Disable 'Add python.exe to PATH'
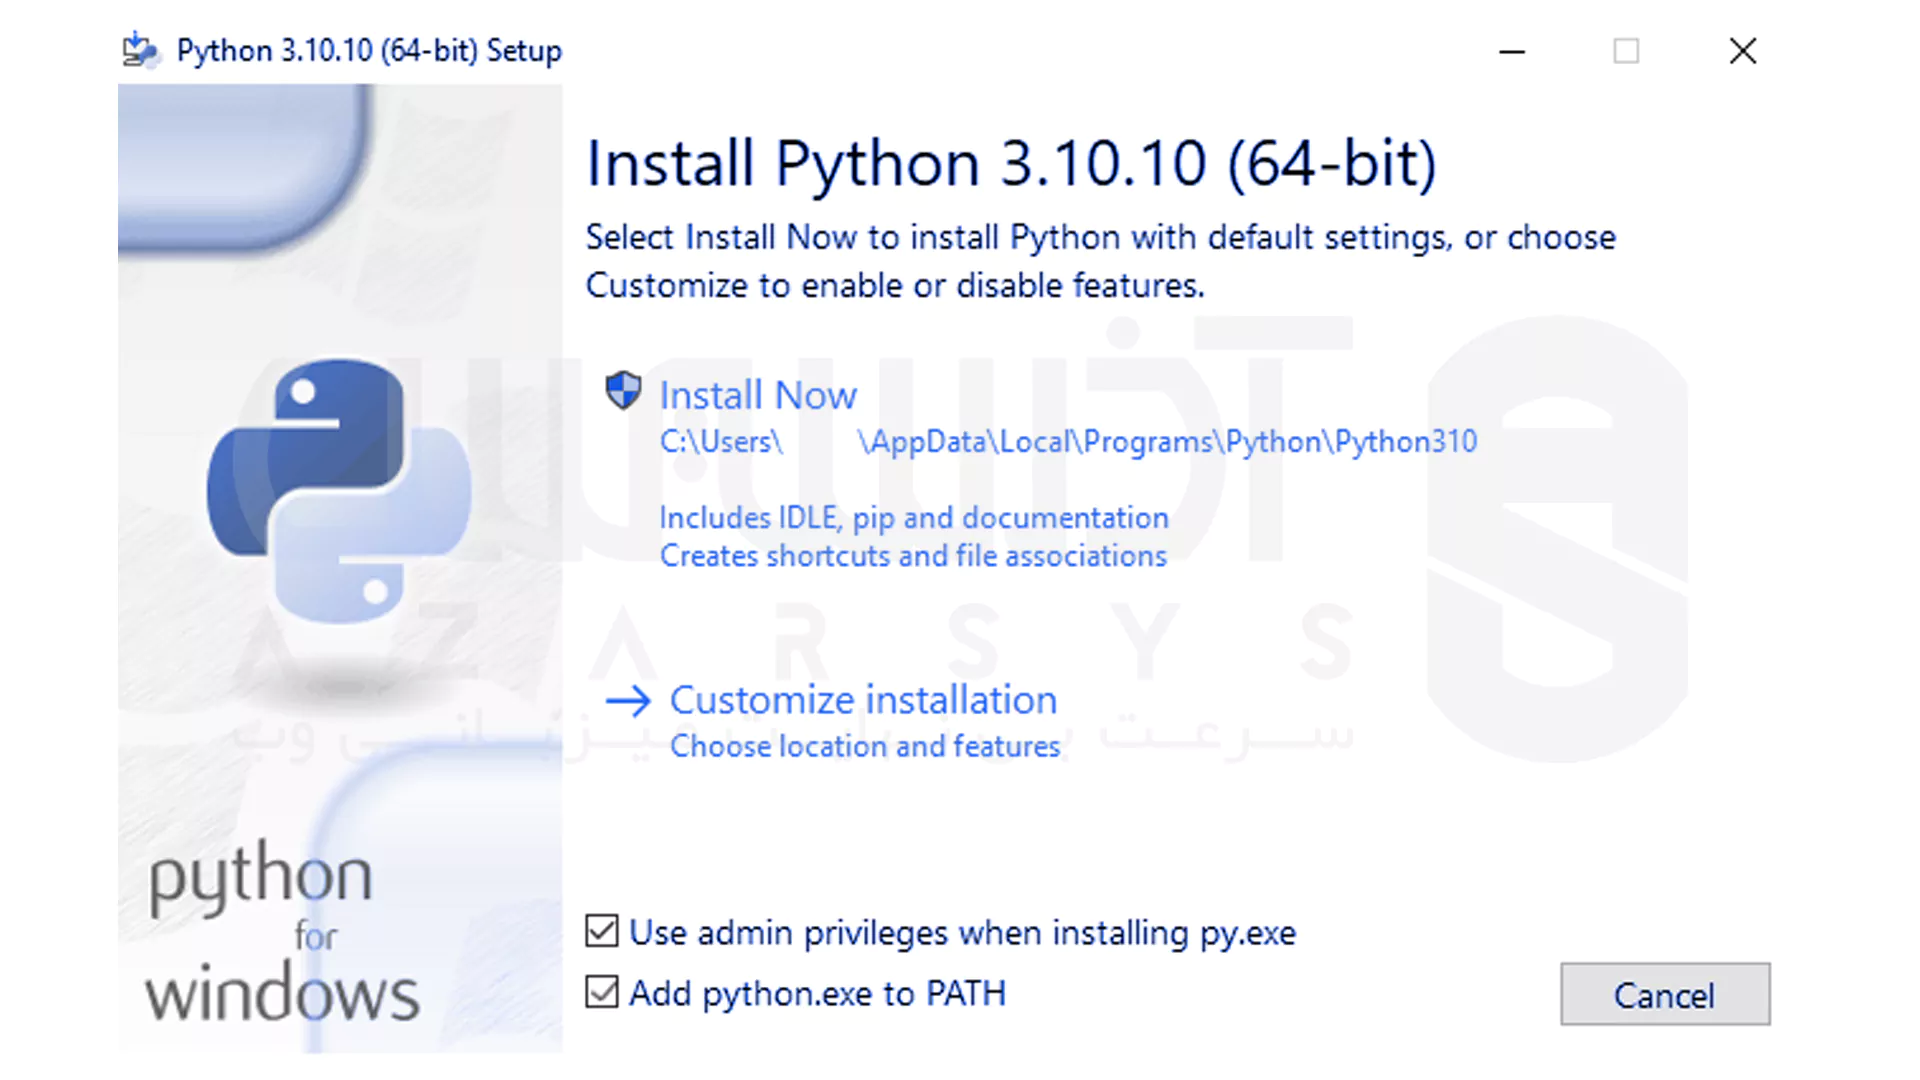The height and width of the screenshot is (1080, 1920). point(600,992)
